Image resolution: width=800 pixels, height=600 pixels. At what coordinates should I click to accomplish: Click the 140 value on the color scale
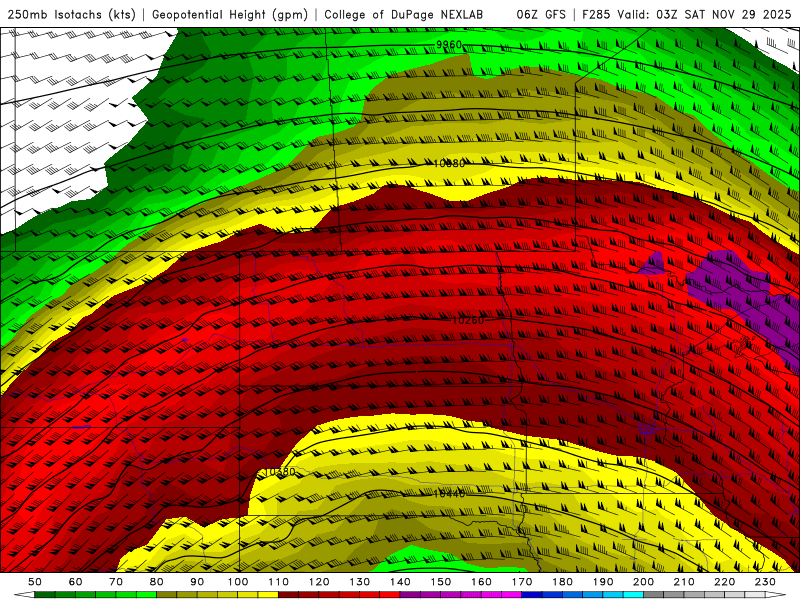tap(401, 582)
